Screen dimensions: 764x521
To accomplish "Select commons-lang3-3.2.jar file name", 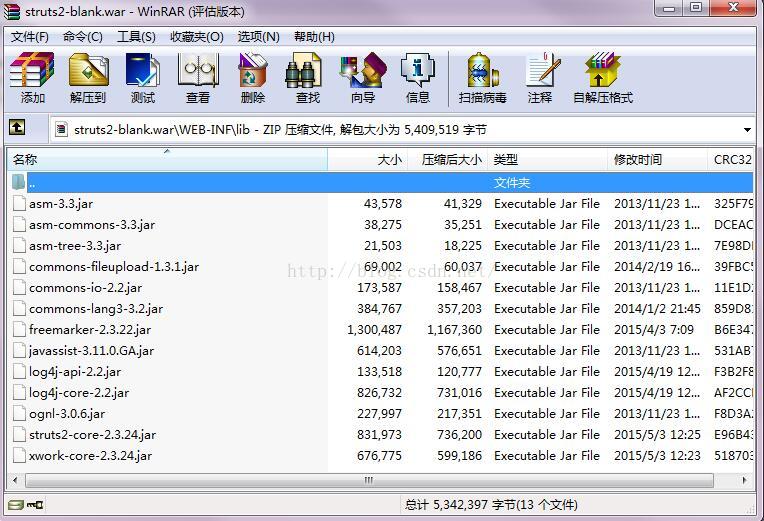I will tap(96, 309).
